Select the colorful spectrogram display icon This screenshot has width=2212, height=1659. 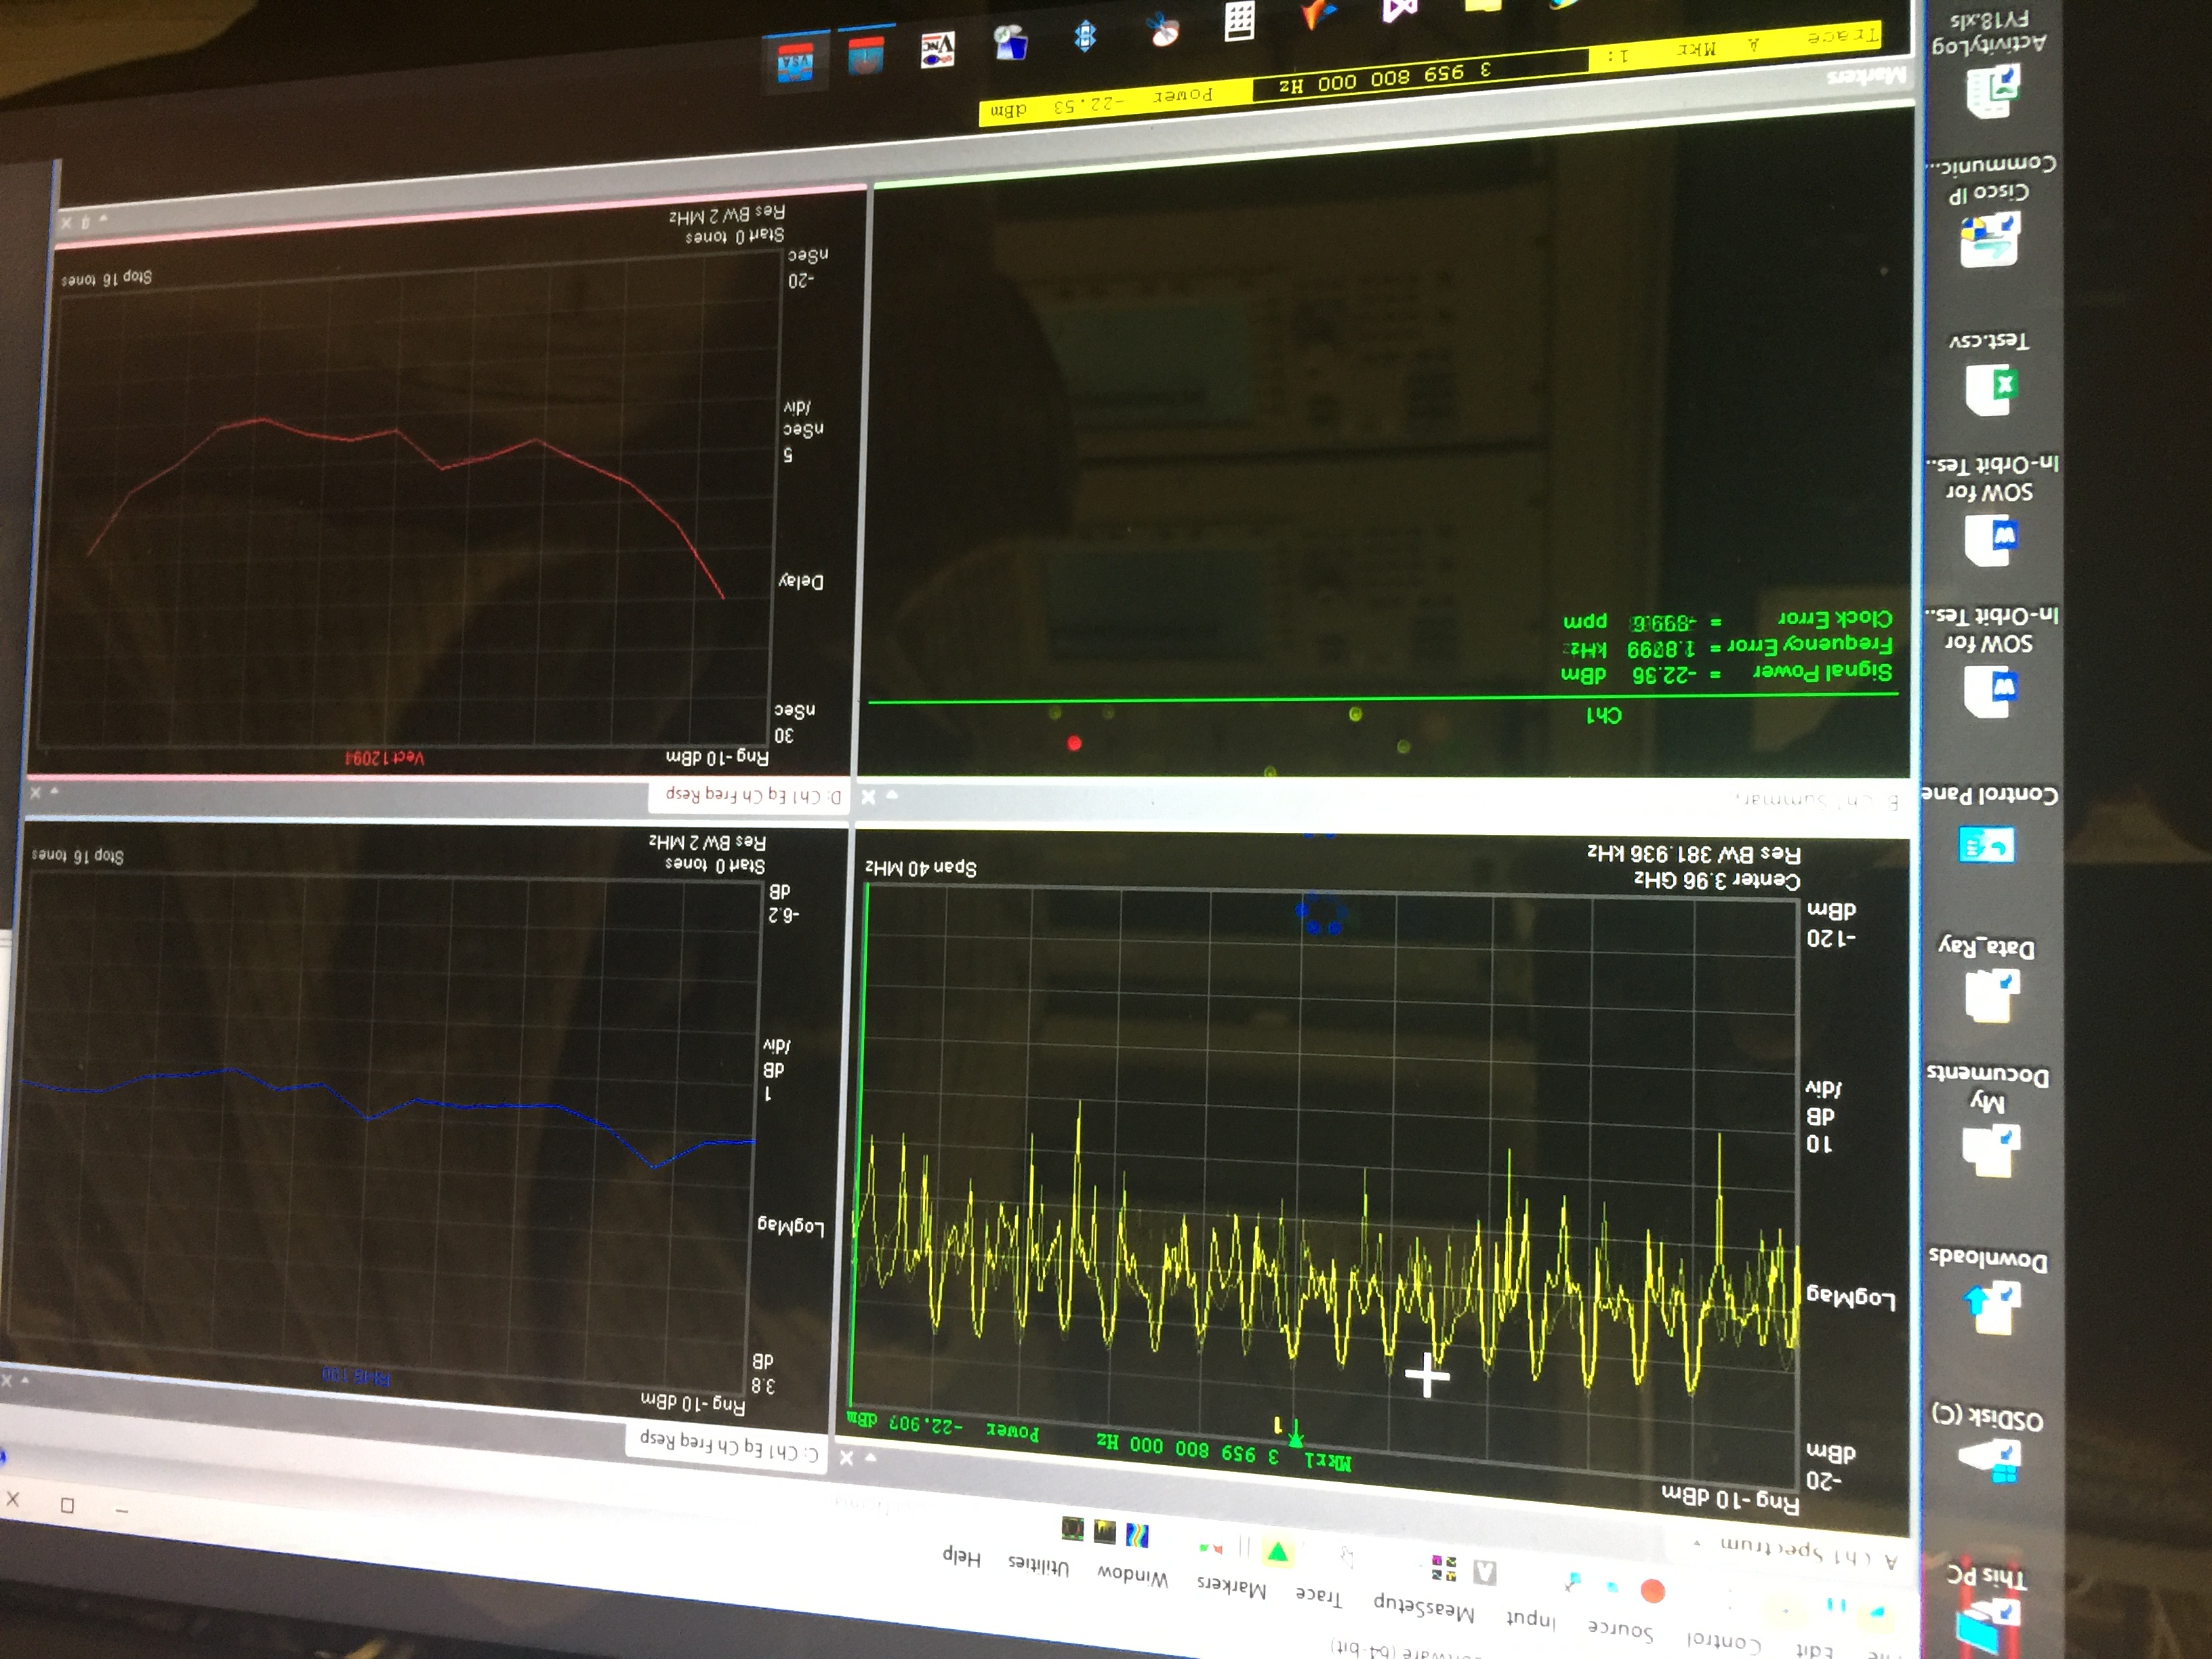pos(1137,1535)
